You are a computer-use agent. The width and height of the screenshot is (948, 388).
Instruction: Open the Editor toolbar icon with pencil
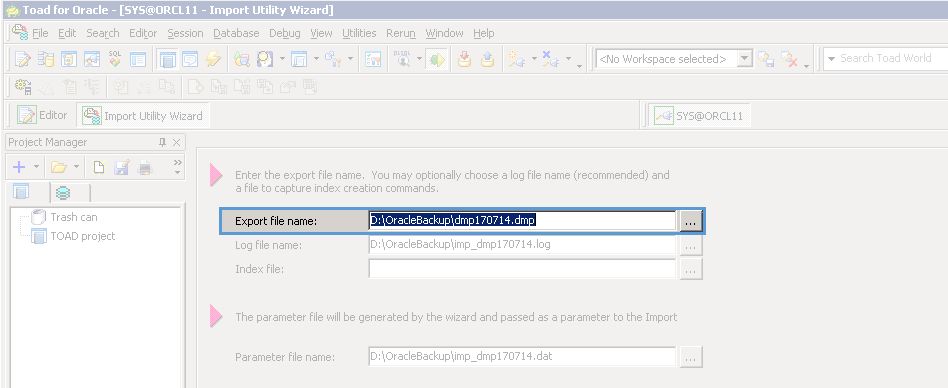[x=23, y=59]
